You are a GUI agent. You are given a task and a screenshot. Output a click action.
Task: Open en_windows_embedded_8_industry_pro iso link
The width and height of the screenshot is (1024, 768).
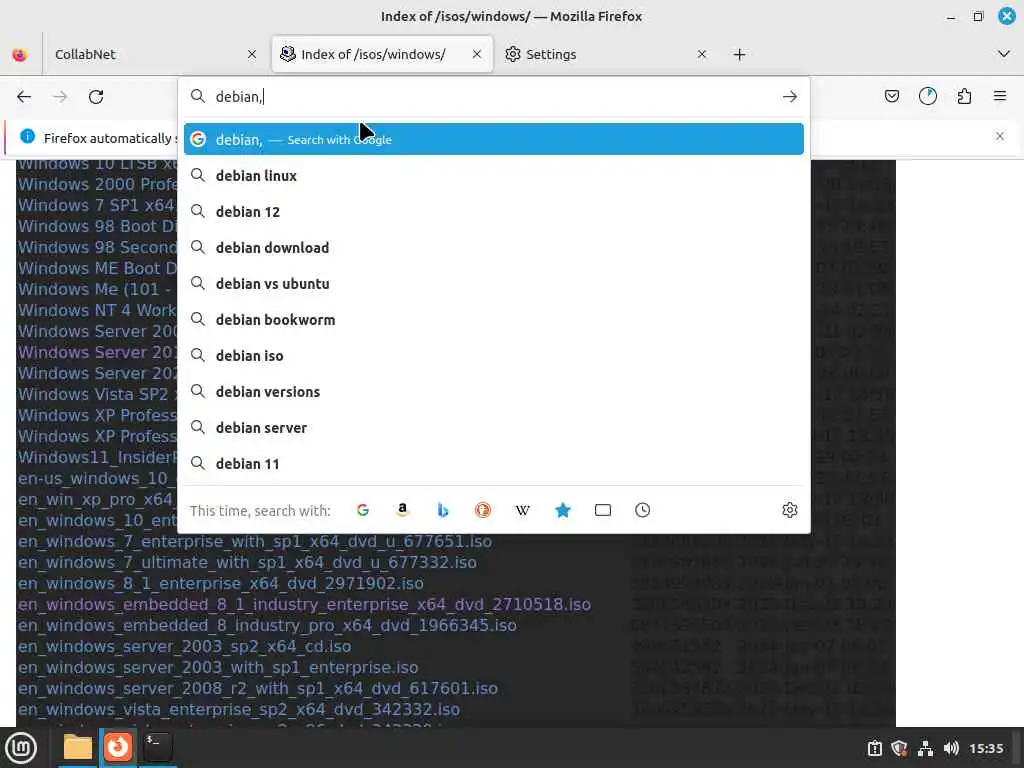click(267, 625)
